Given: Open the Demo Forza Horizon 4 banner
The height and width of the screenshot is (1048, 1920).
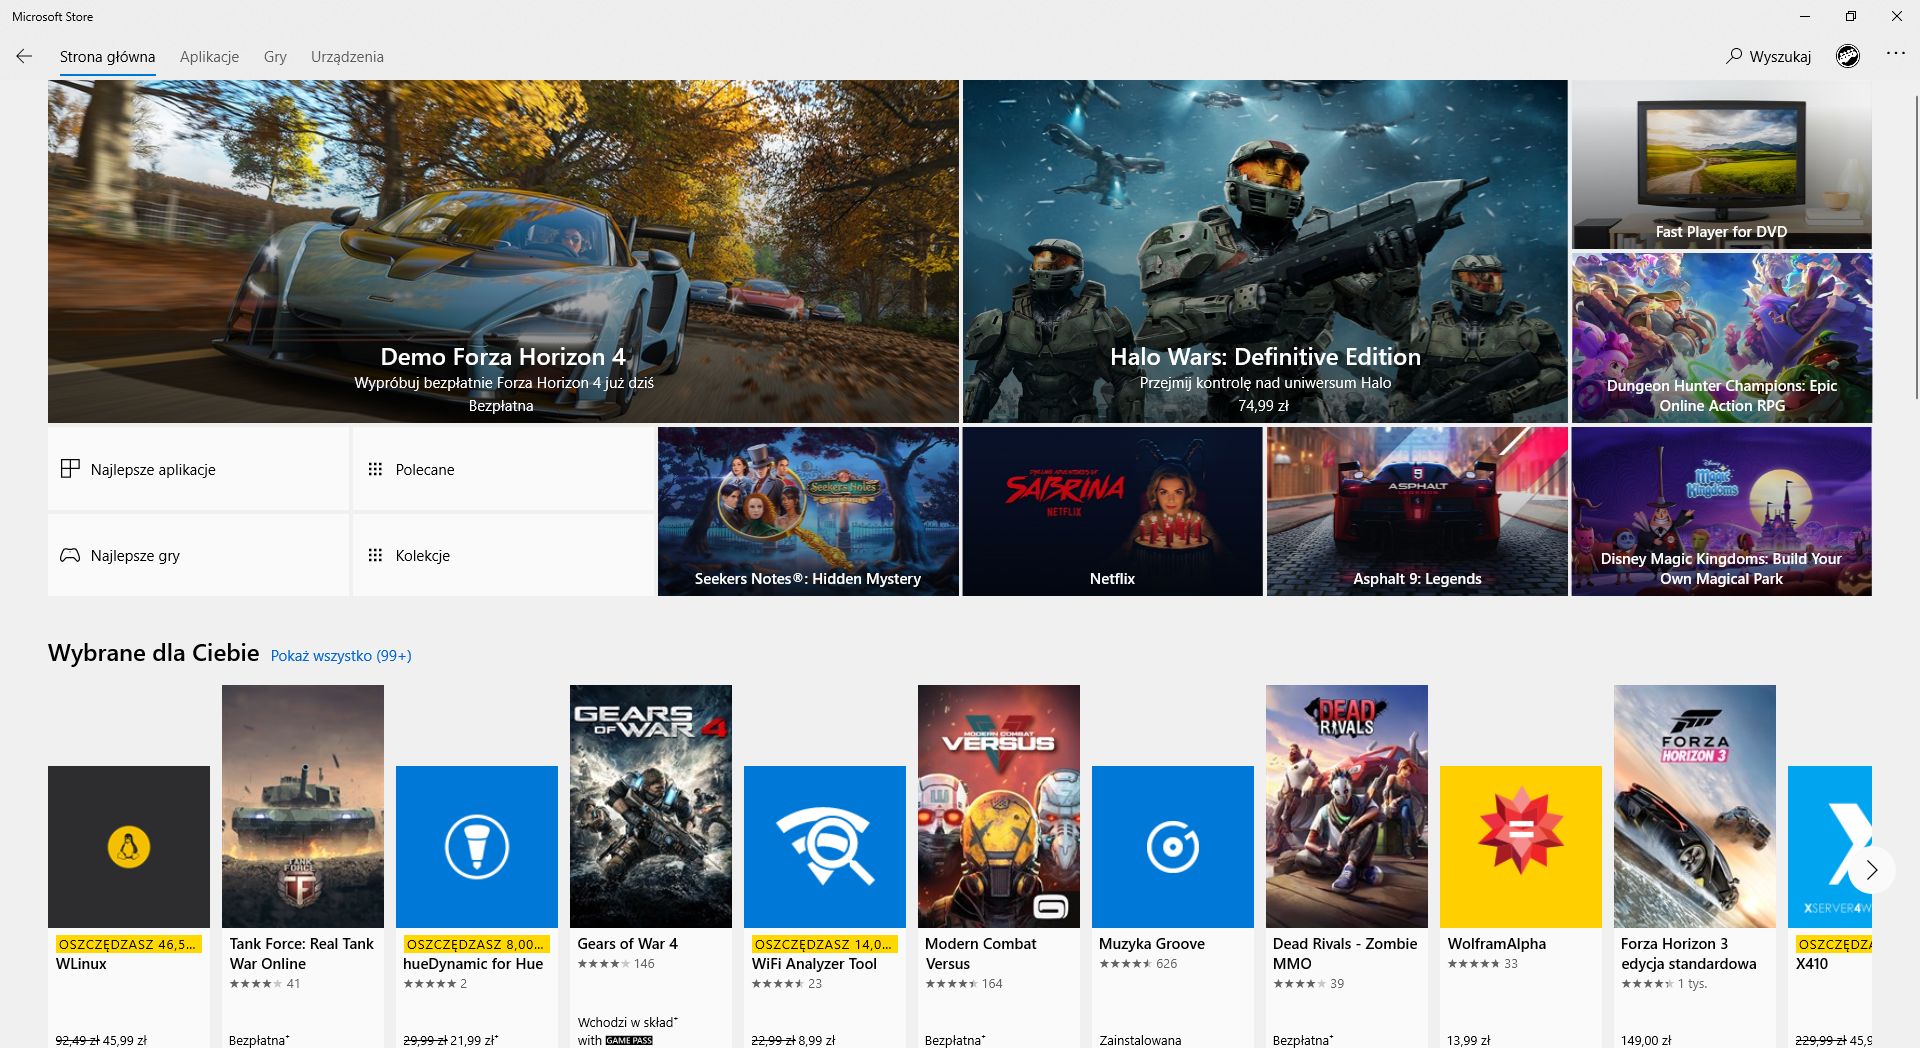Looking at the screenshot, I should click(x=503, y=250).
